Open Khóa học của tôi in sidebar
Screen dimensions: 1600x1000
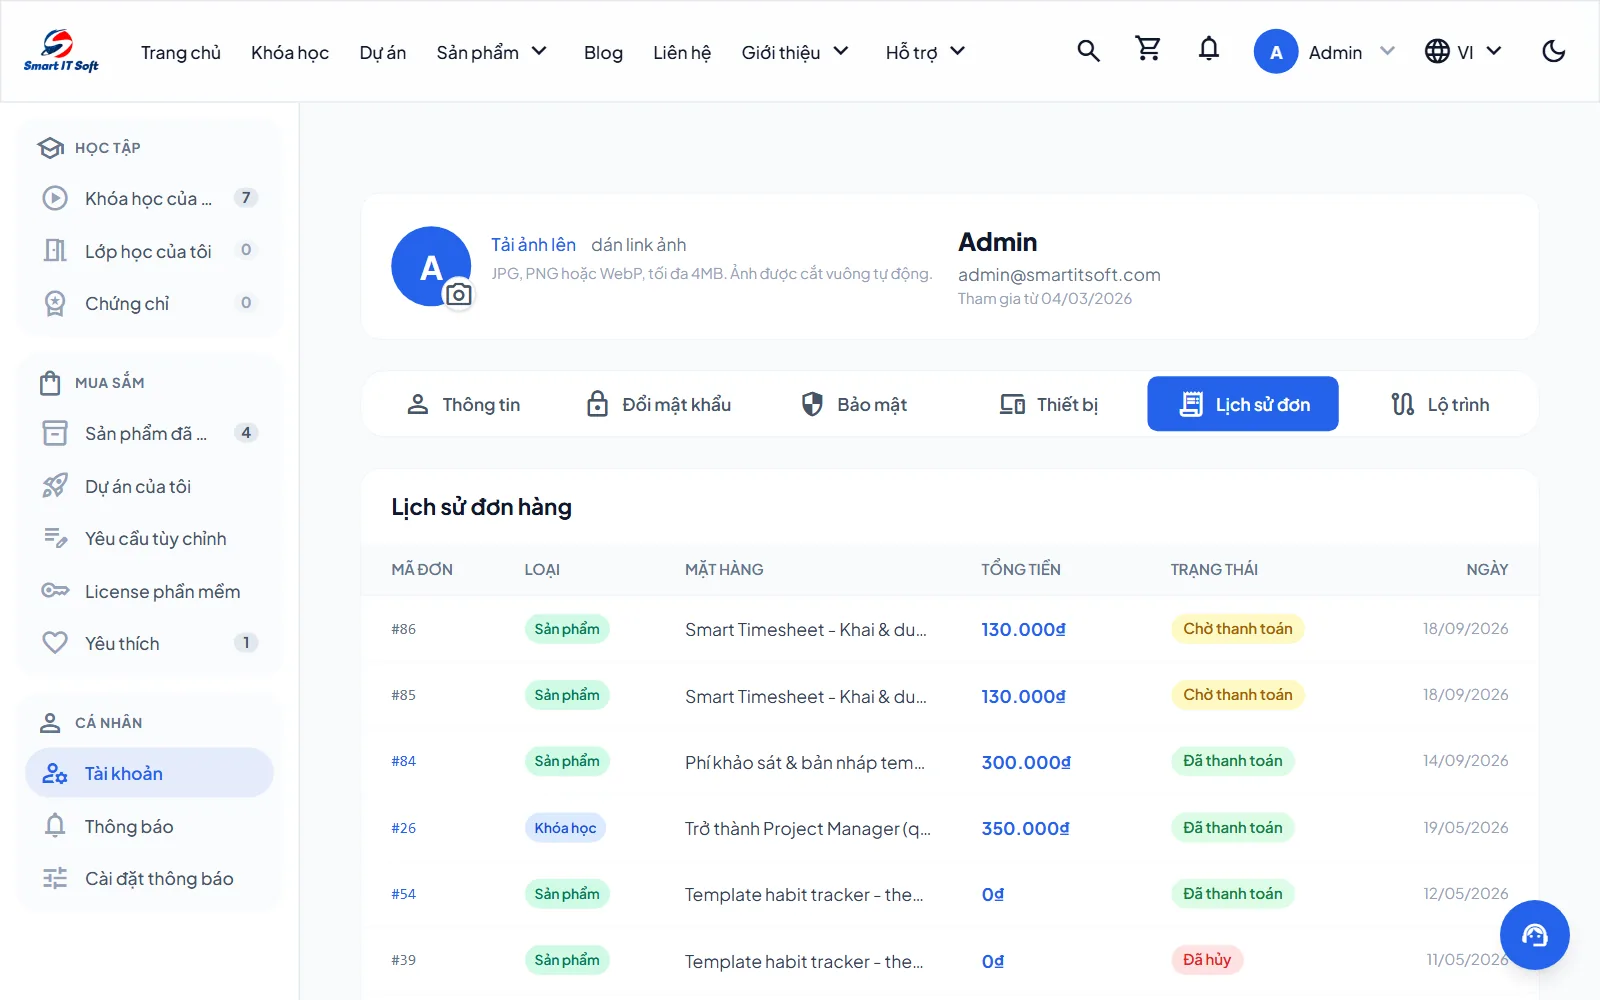[x=150, y=198]
